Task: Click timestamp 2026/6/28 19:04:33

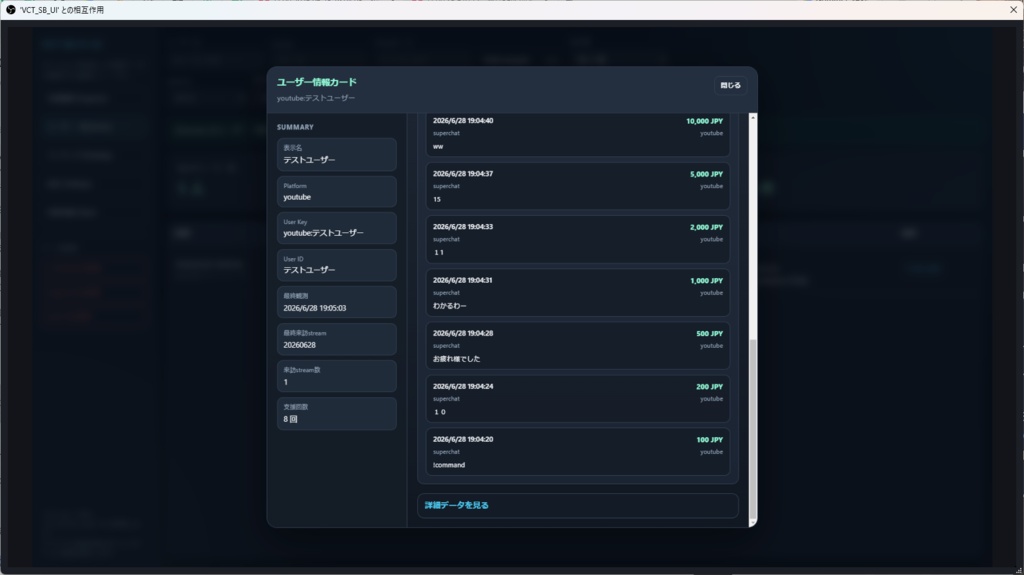Action: pyautogui.click(x=463, y=227)
